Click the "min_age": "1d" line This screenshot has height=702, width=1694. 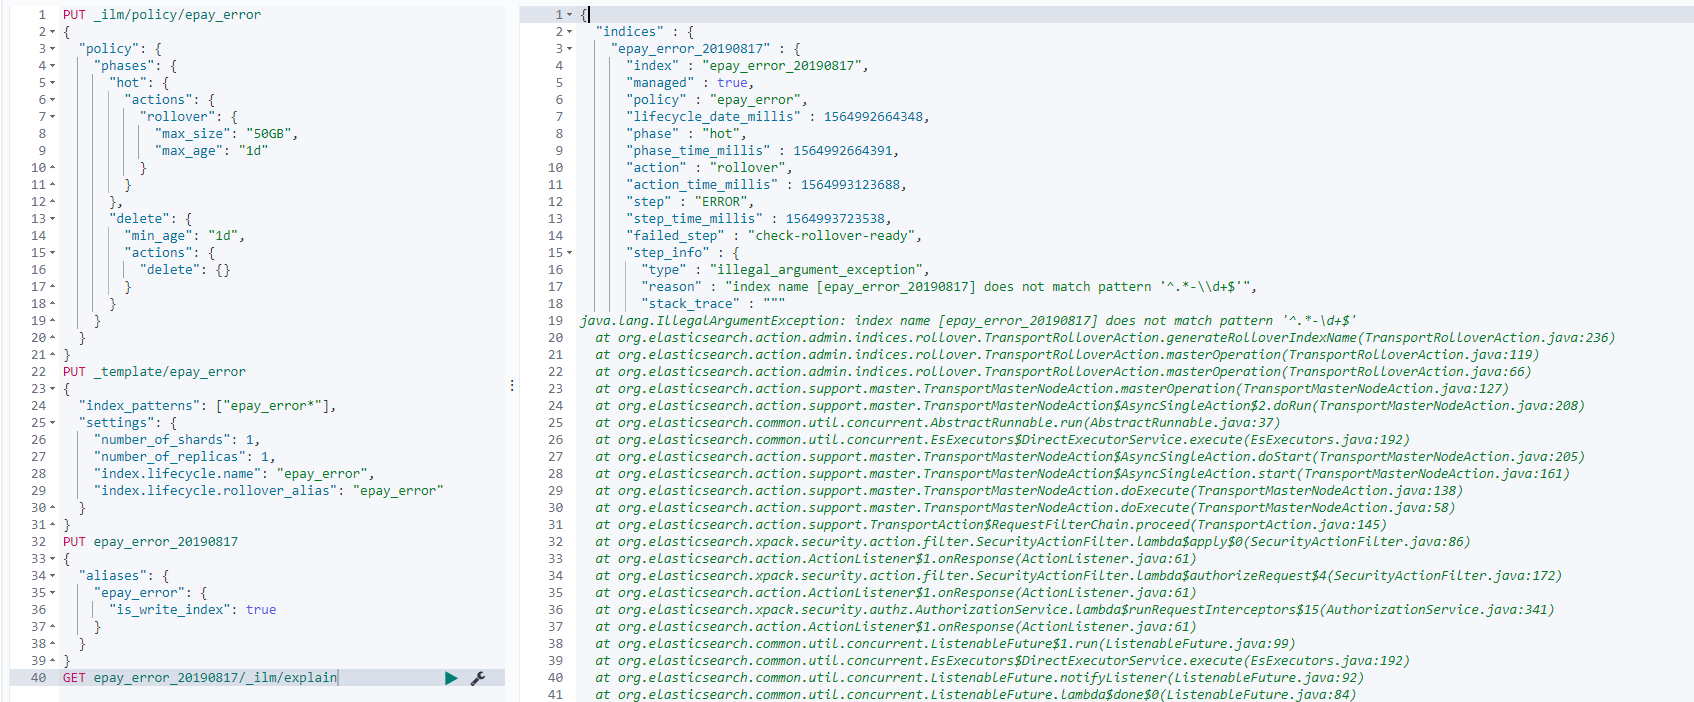[x=185, y=236]
